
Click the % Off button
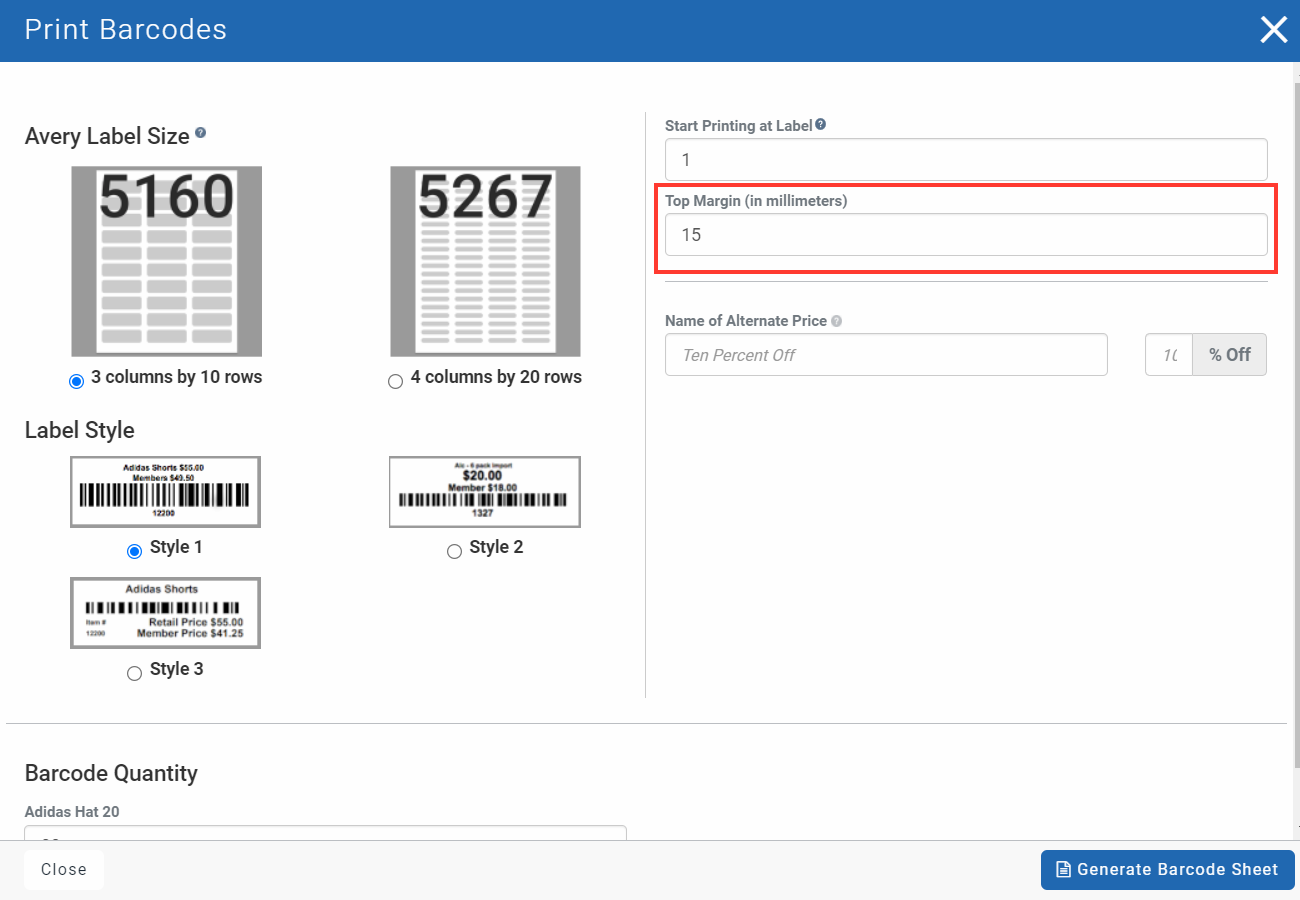pos(1229,354)
